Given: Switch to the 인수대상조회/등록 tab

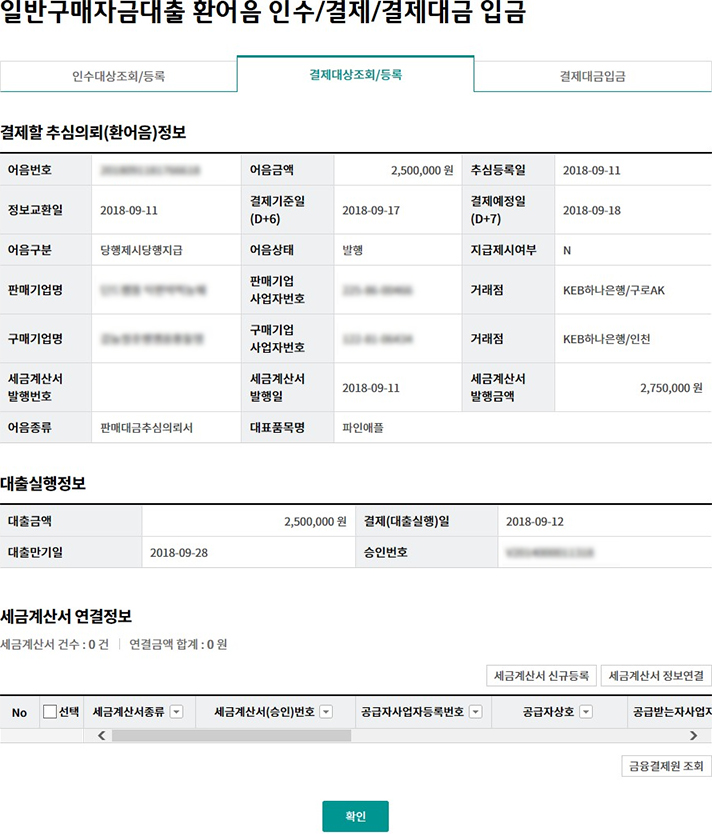Looking at the screenshot, I should coord(118,76).
